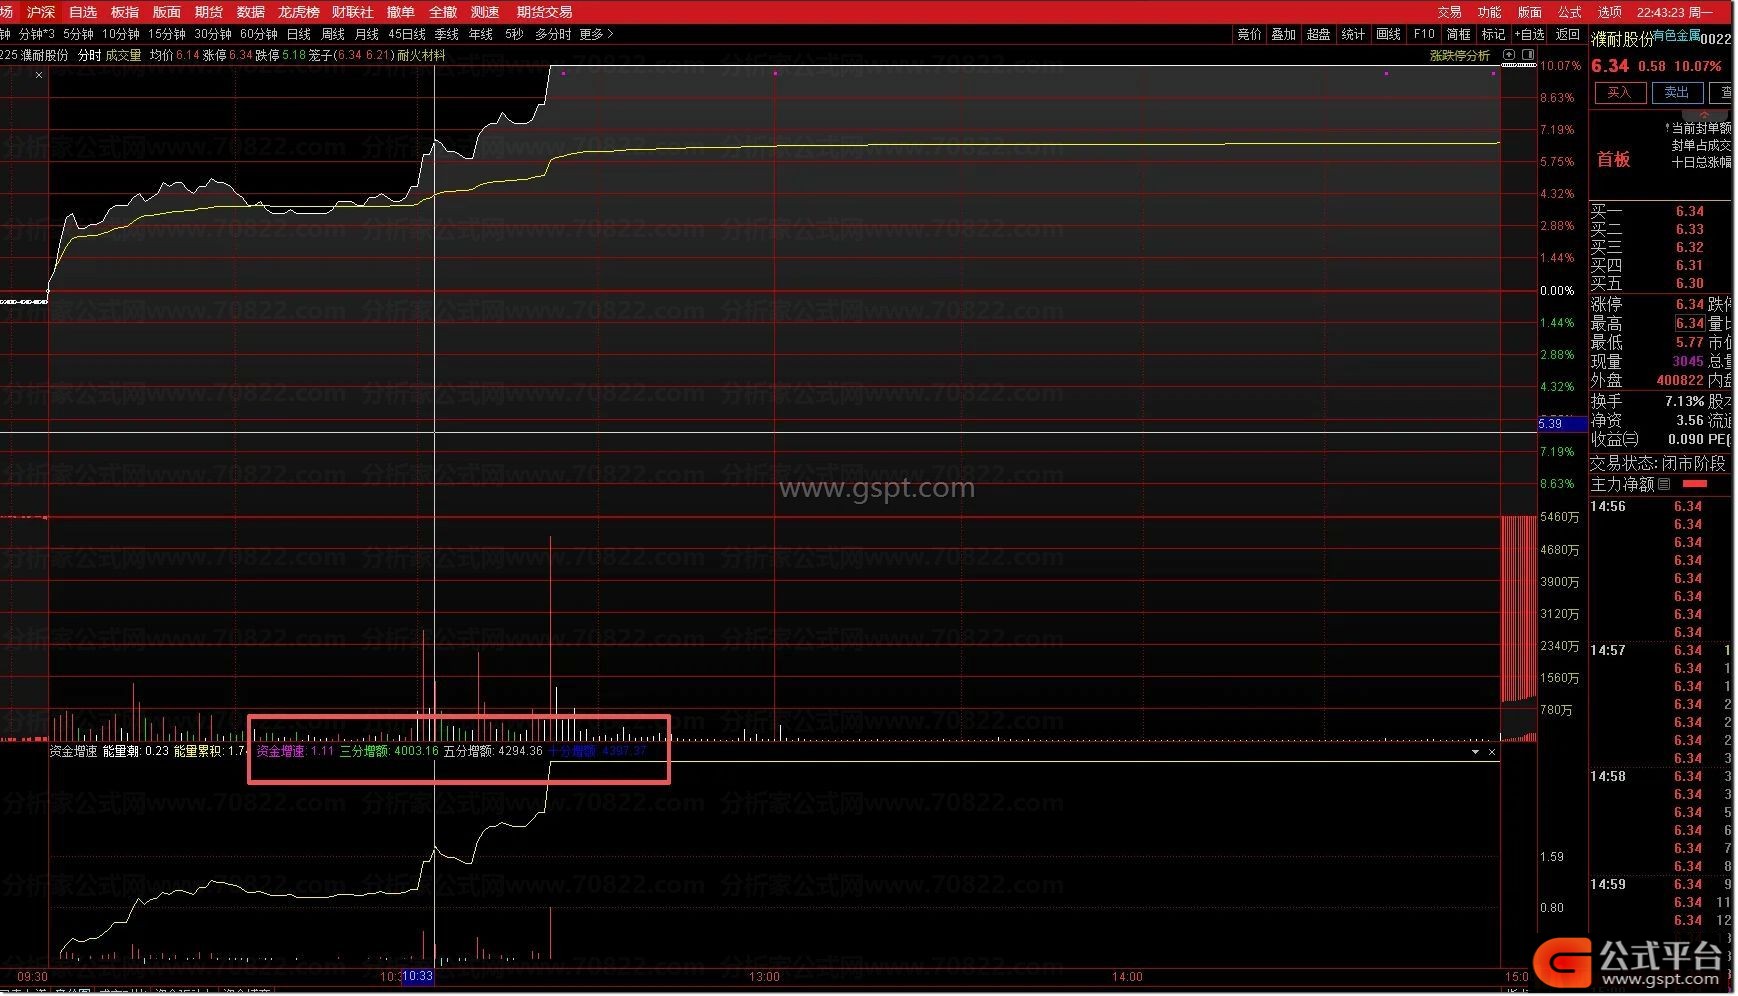Open the indicator sub-panel dropdown triangle
The width and height of the screenshot is (1738, 996).
[1475, 752]
